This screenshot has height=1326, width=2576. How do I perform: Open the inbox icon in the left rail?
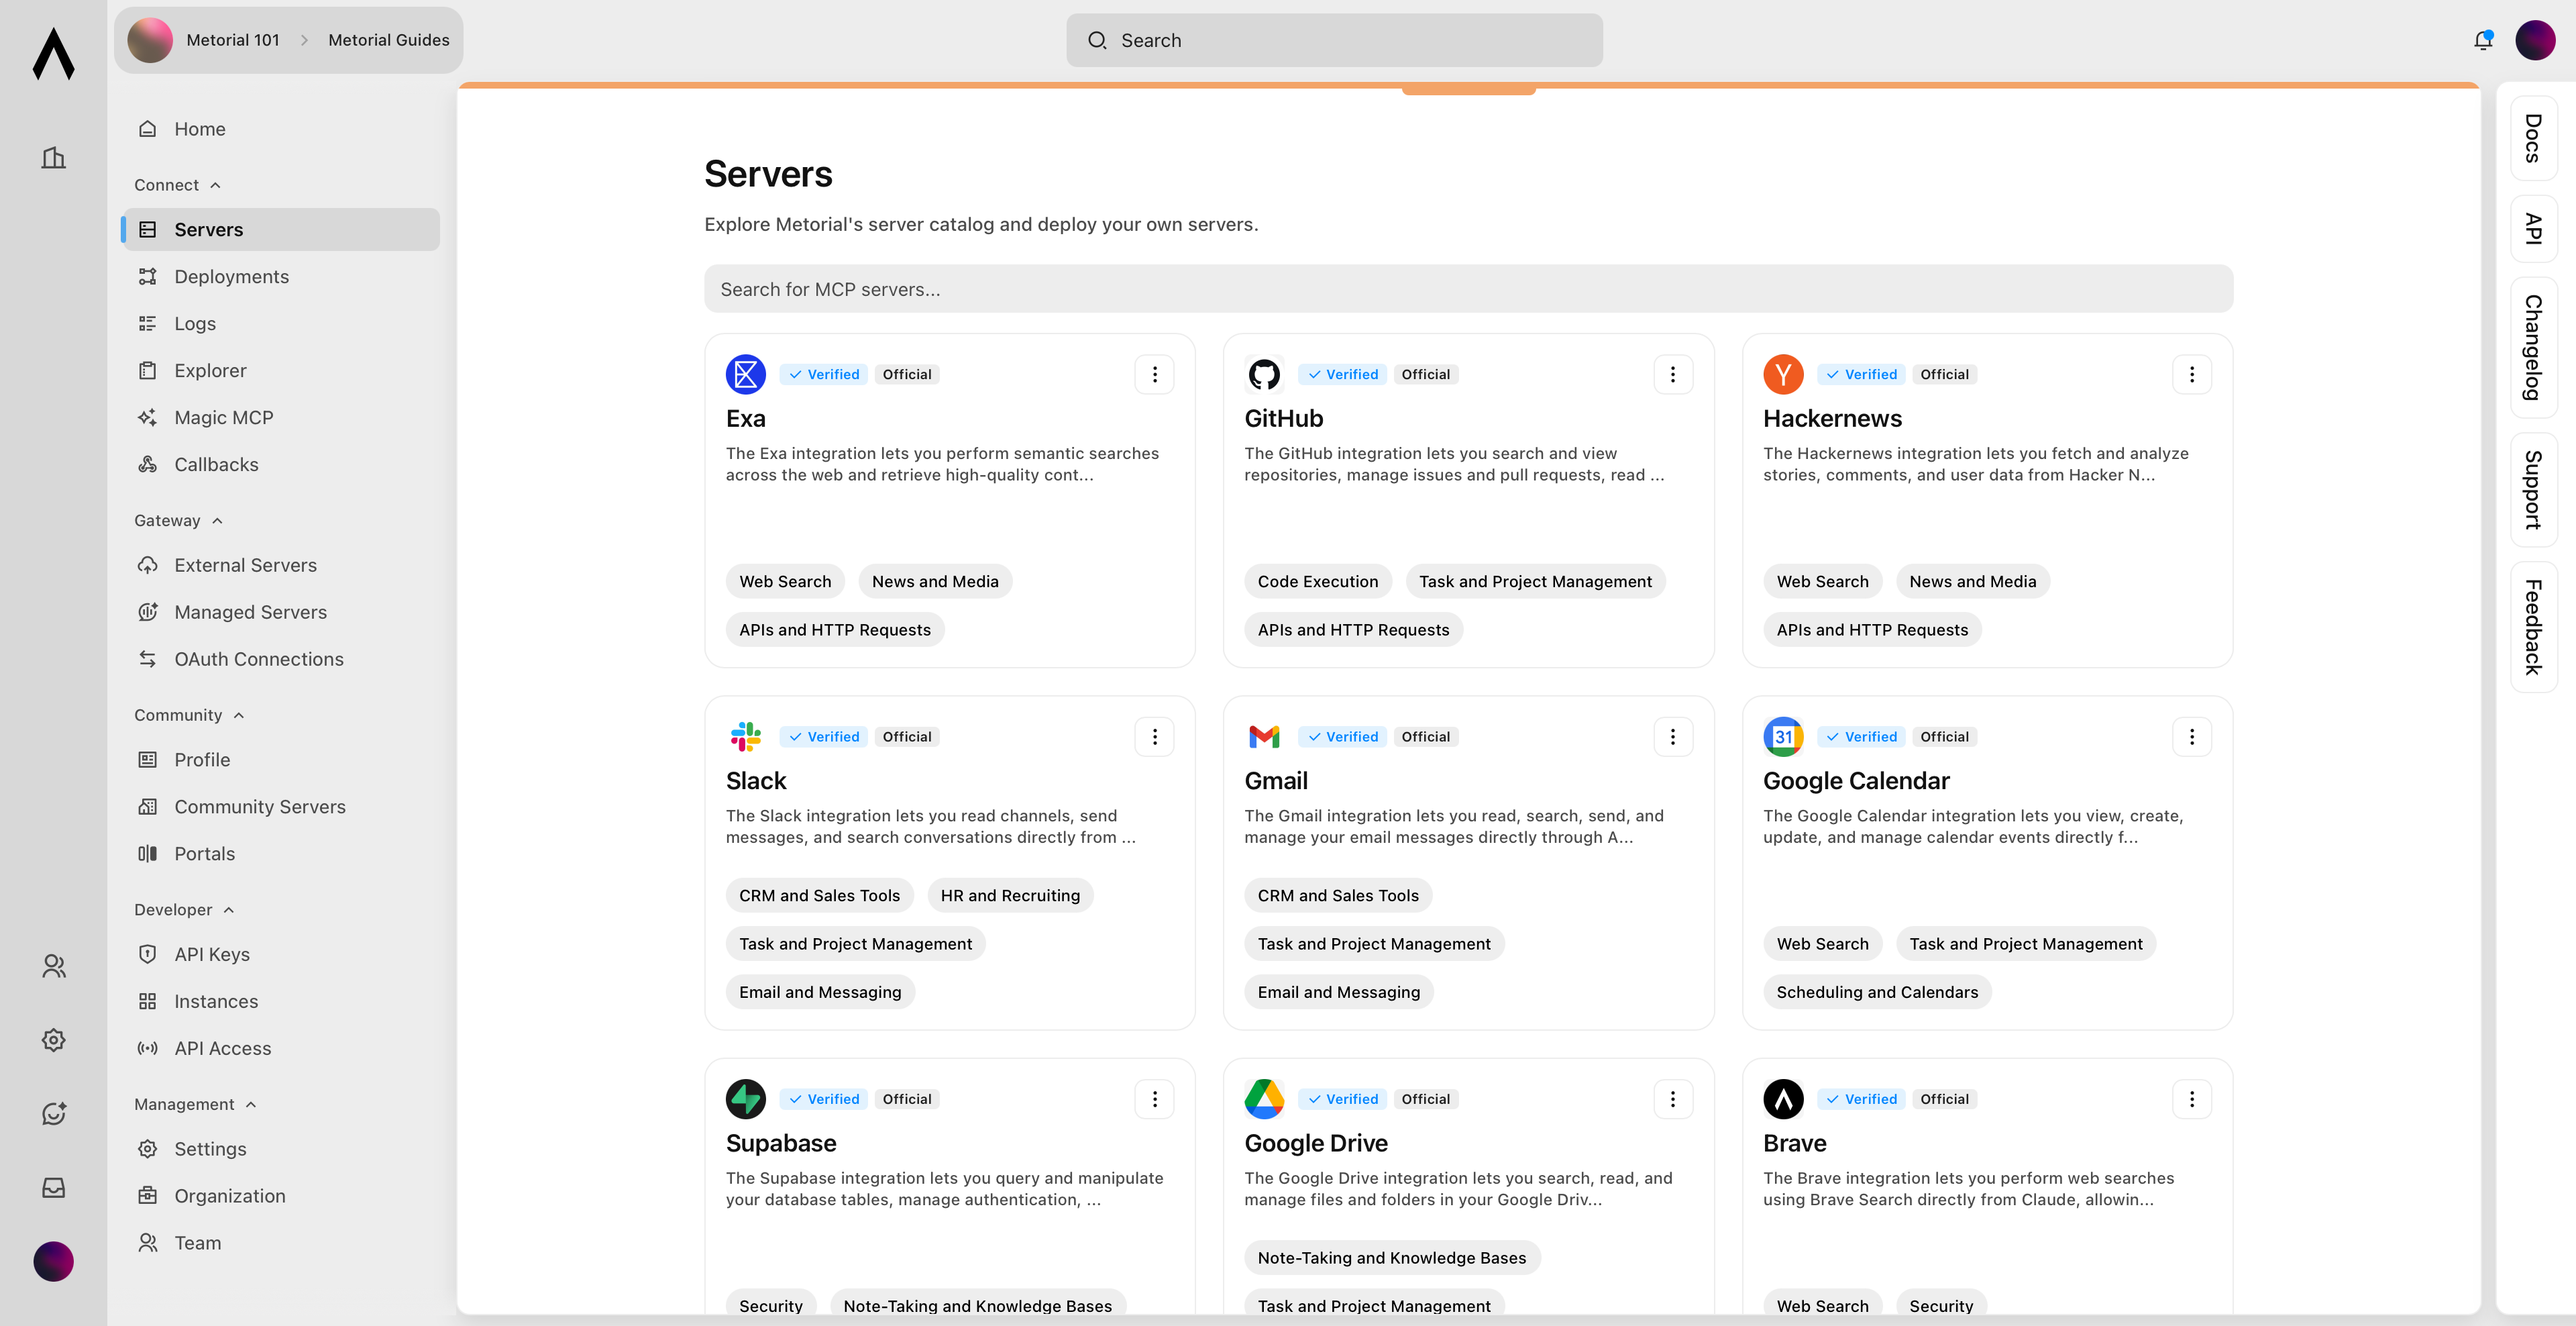pos(53,1187)
